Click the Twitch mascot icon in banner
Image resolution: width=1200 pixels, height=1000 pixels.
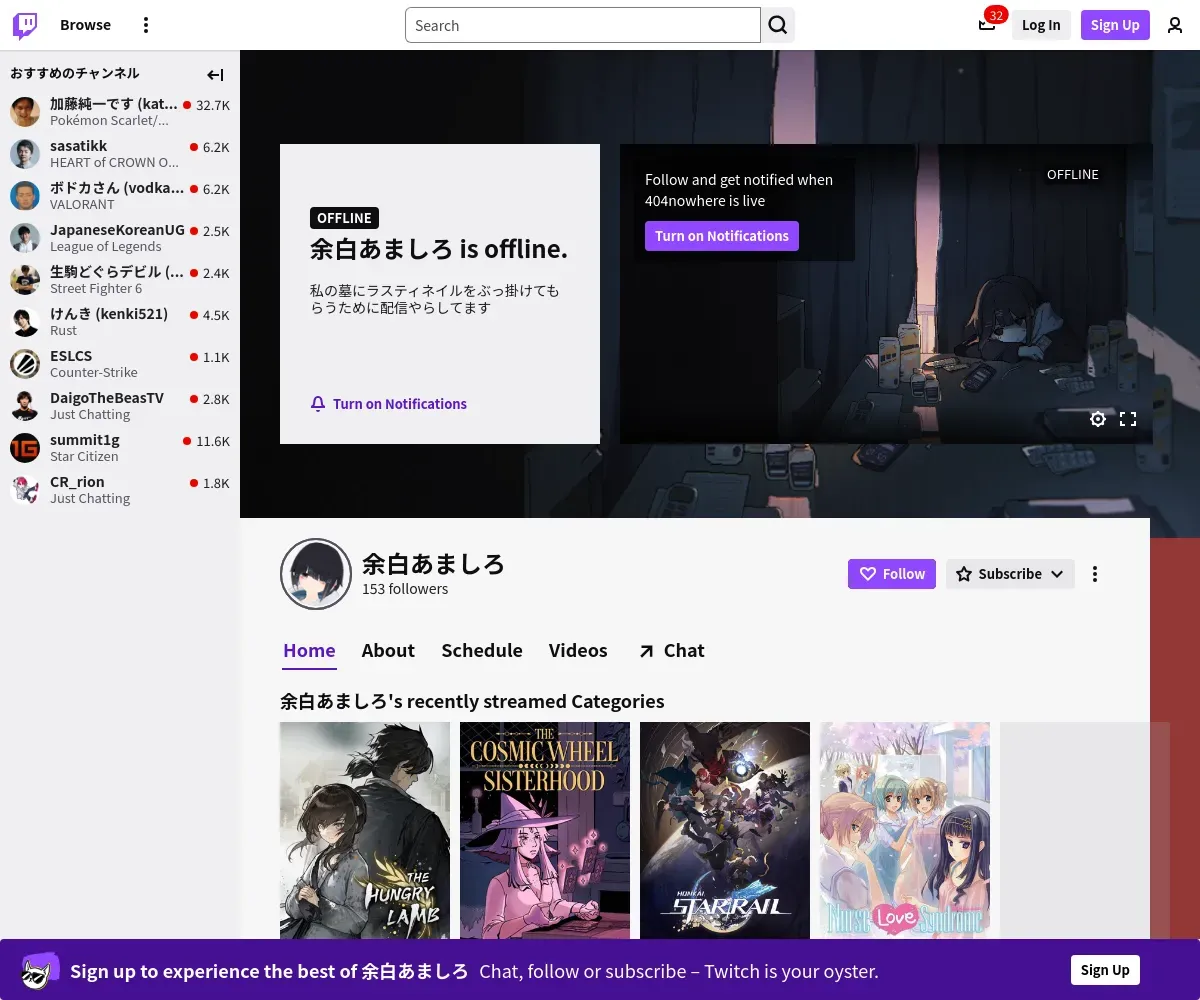40,971
